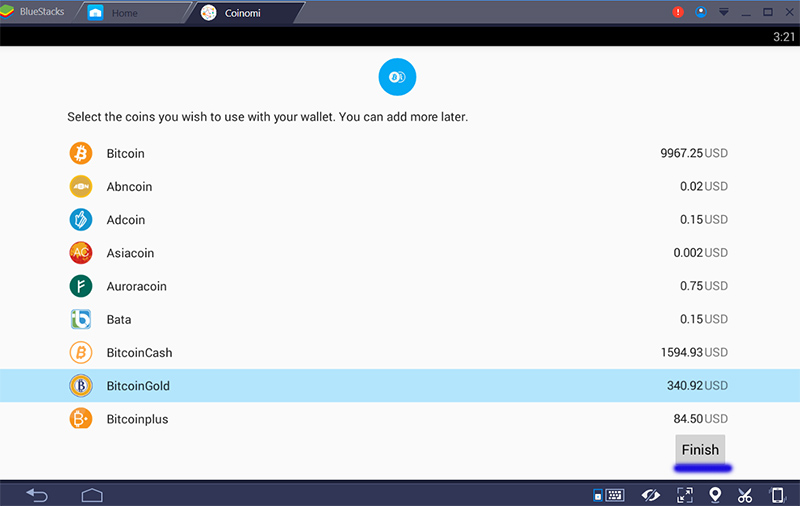Select the Asiacoin coin label
The width and height of the screenshot is (800, 506).
click(x=130, y=253)
